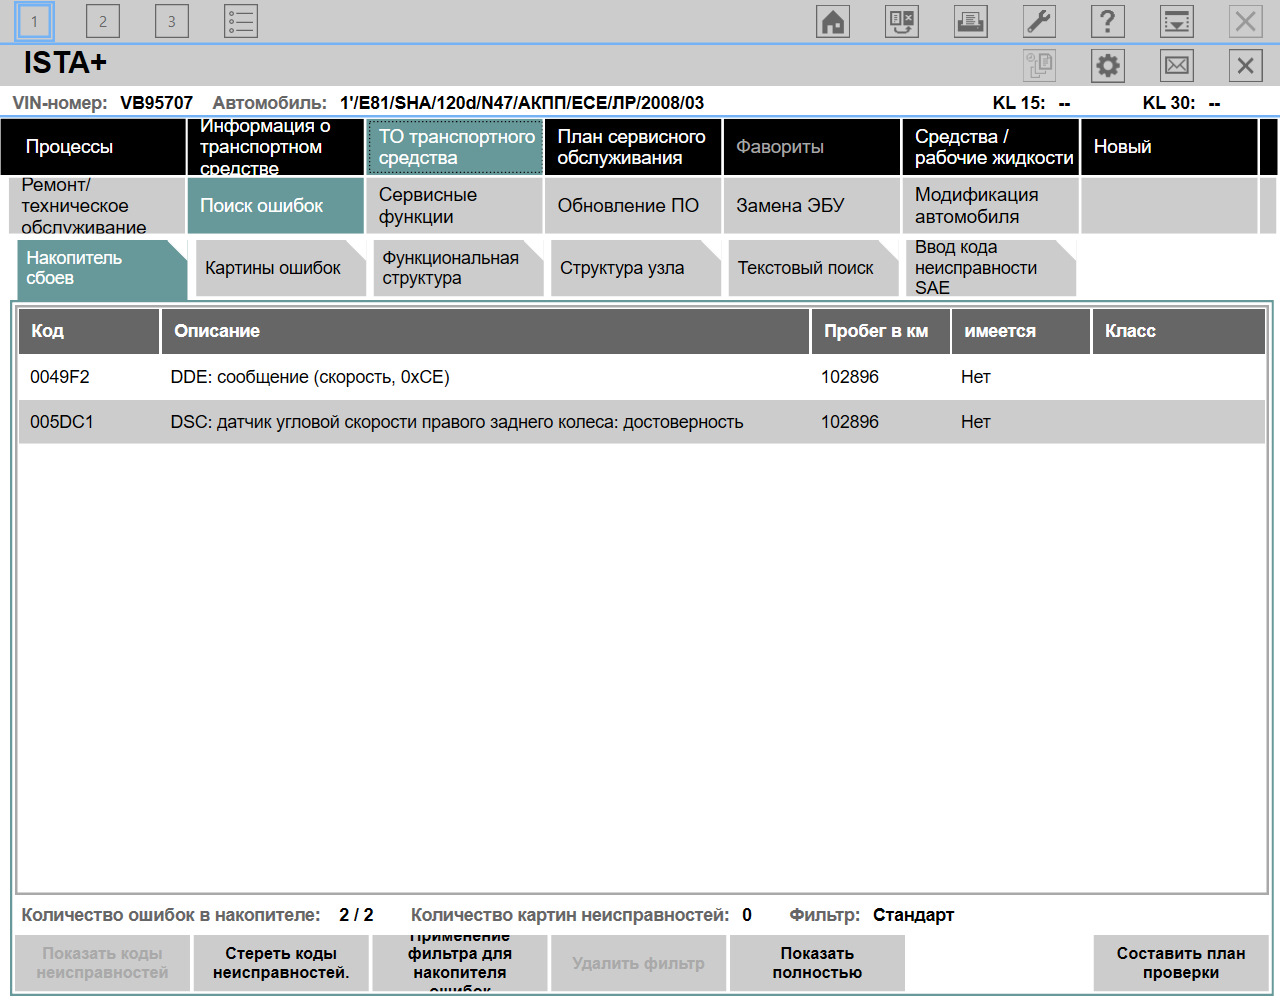Sort by Описание column header
The image size is (1280, 1000).
pos(485,331)
